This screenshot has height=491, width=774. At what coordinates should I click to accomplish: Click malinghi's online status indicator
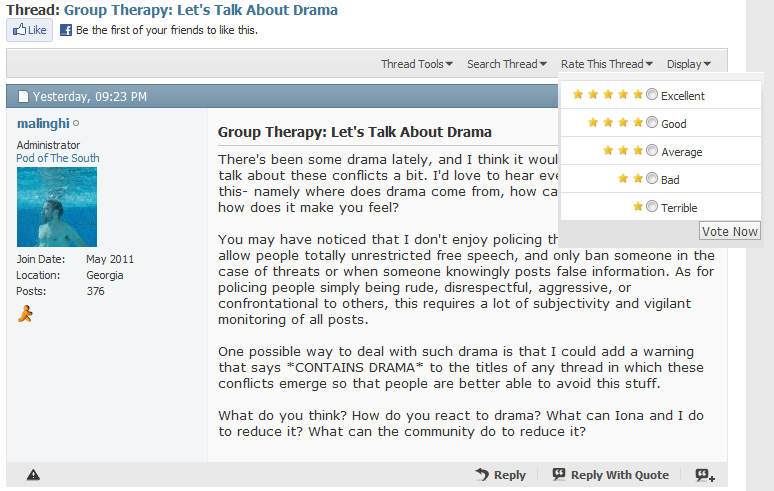[76, 124]
